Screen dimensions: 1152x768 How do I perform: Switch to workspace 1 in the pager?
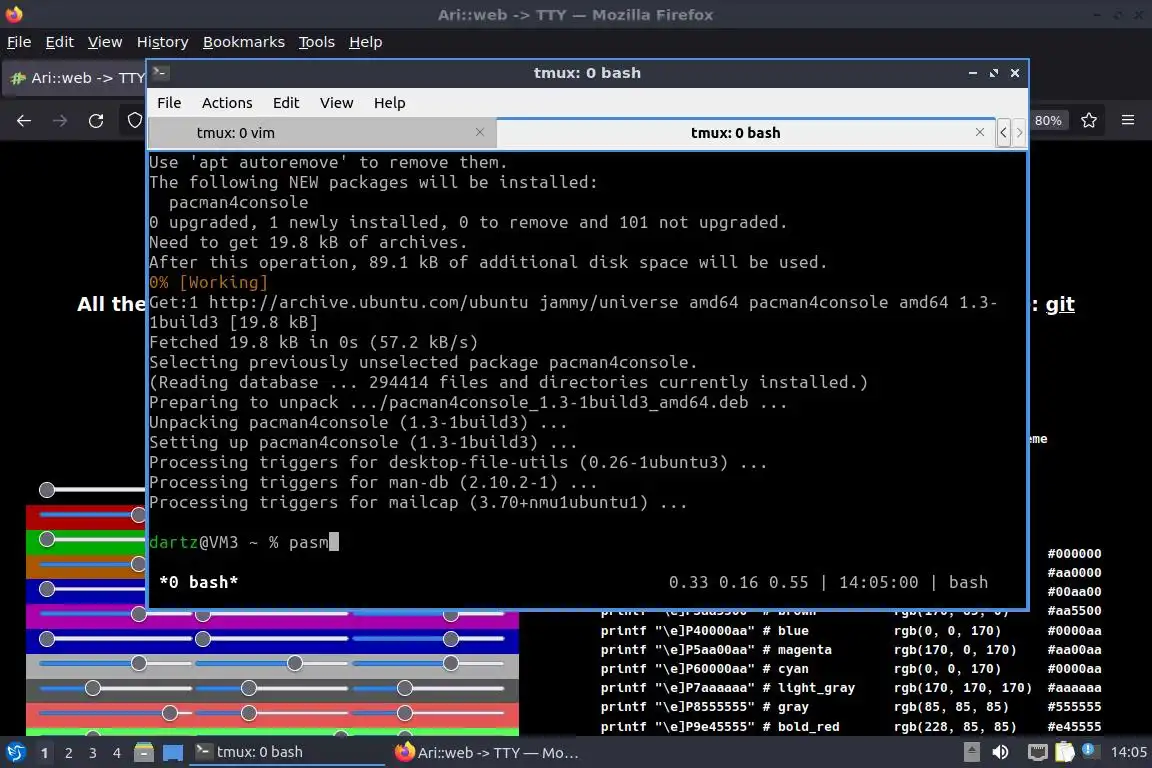(45, 753)
